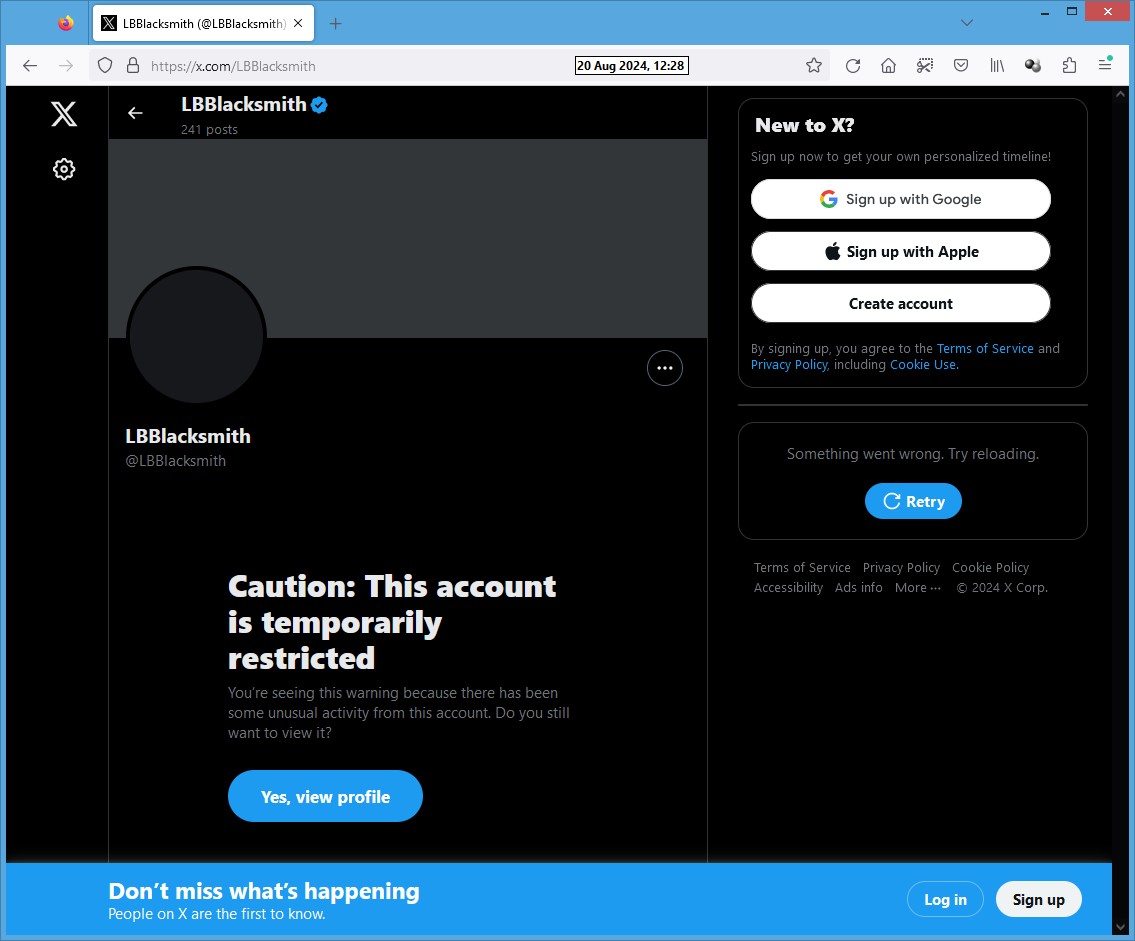Open the Firefox hamburger application menu

(x=1105, y=65)
